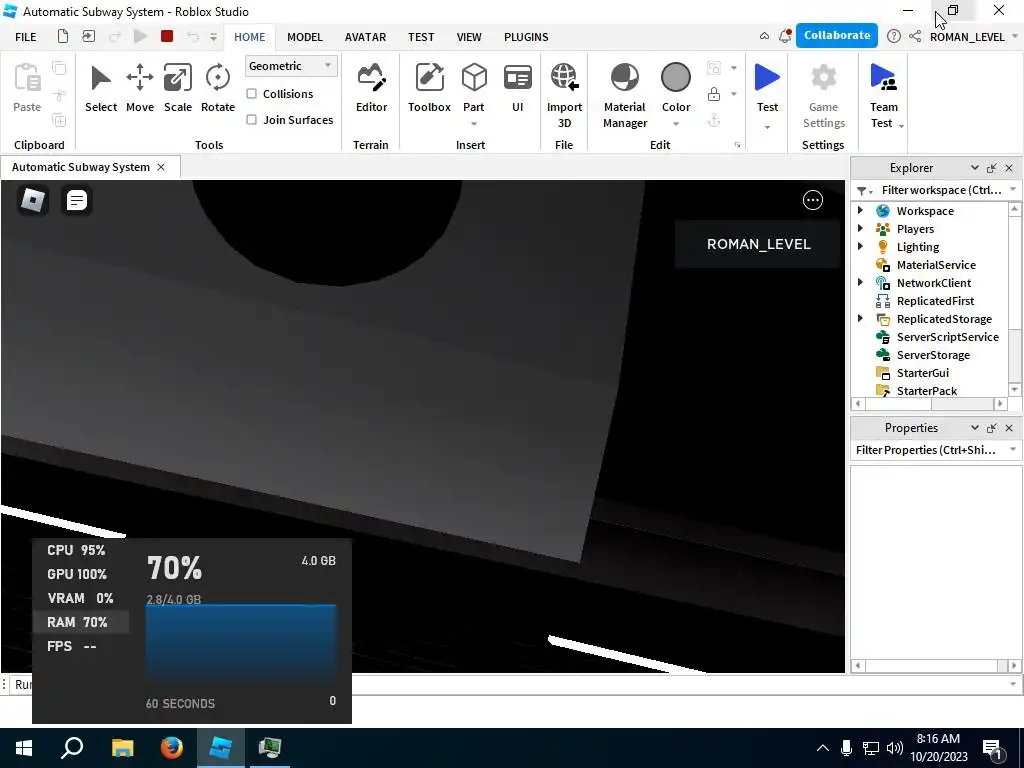Click the red Stop button in quick access bar
This screenshot has width=1024, height=768.
167,37
